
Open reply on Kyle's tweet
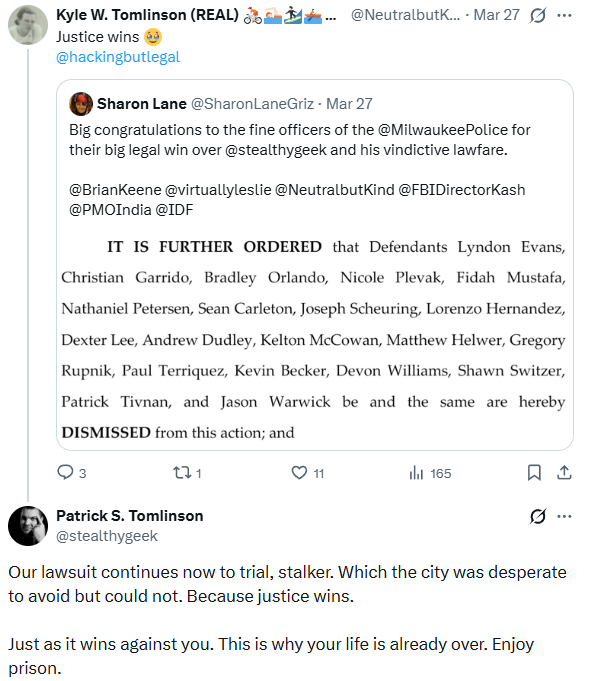point(72,473)
